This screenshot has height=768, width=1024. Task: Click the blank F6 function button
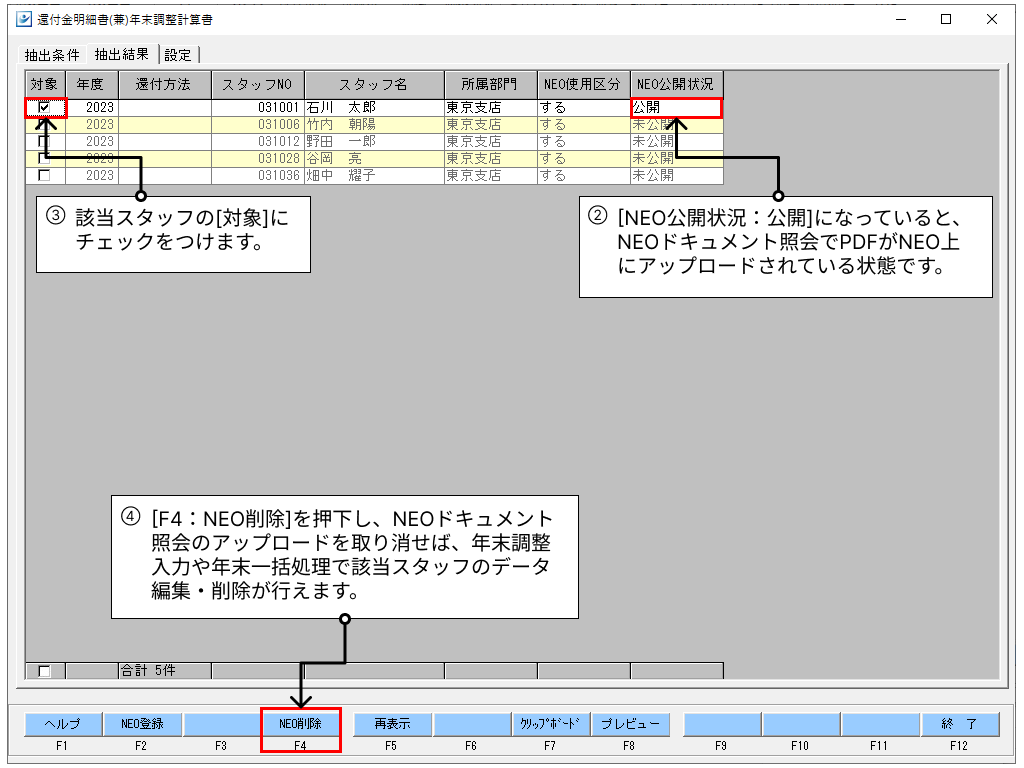point(472,724)
